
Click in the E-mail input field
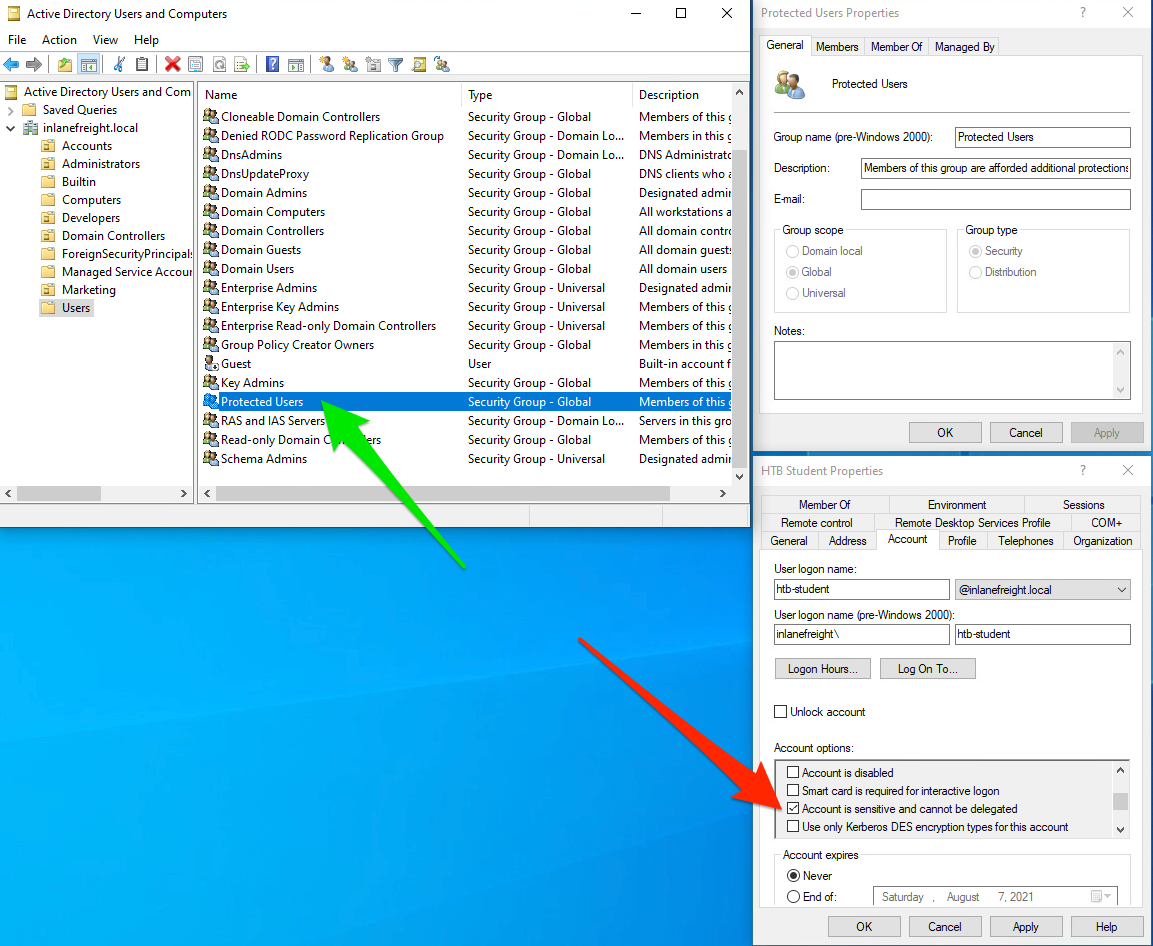click(995, 200)
